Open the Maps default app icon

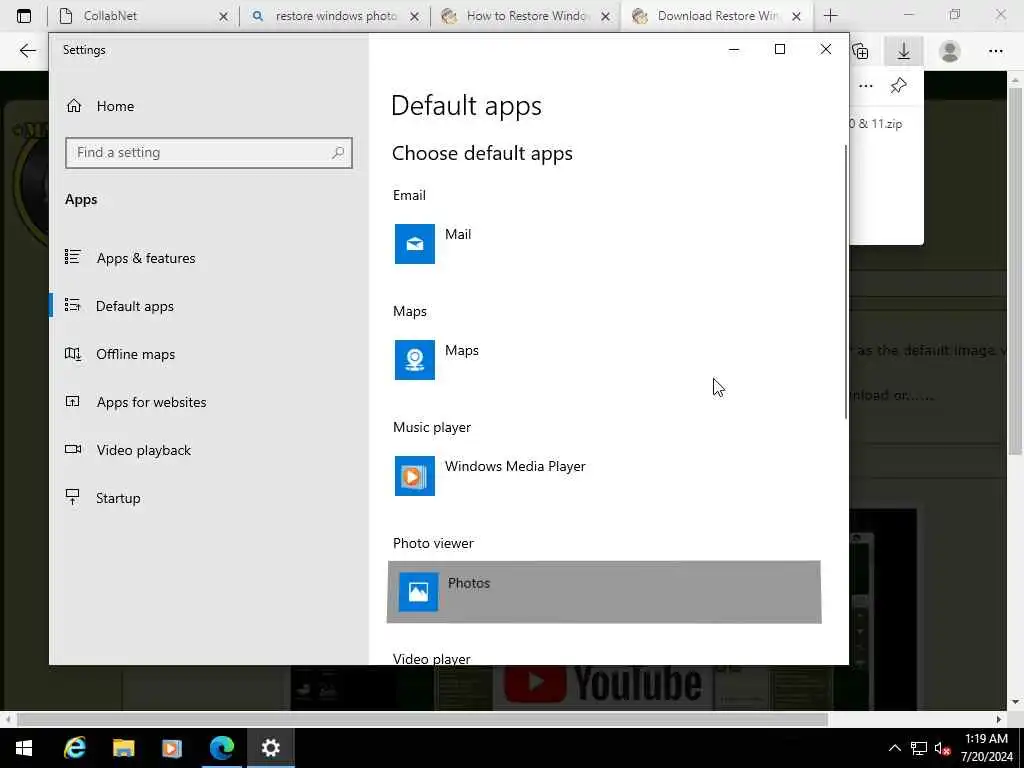coord(415,360)
